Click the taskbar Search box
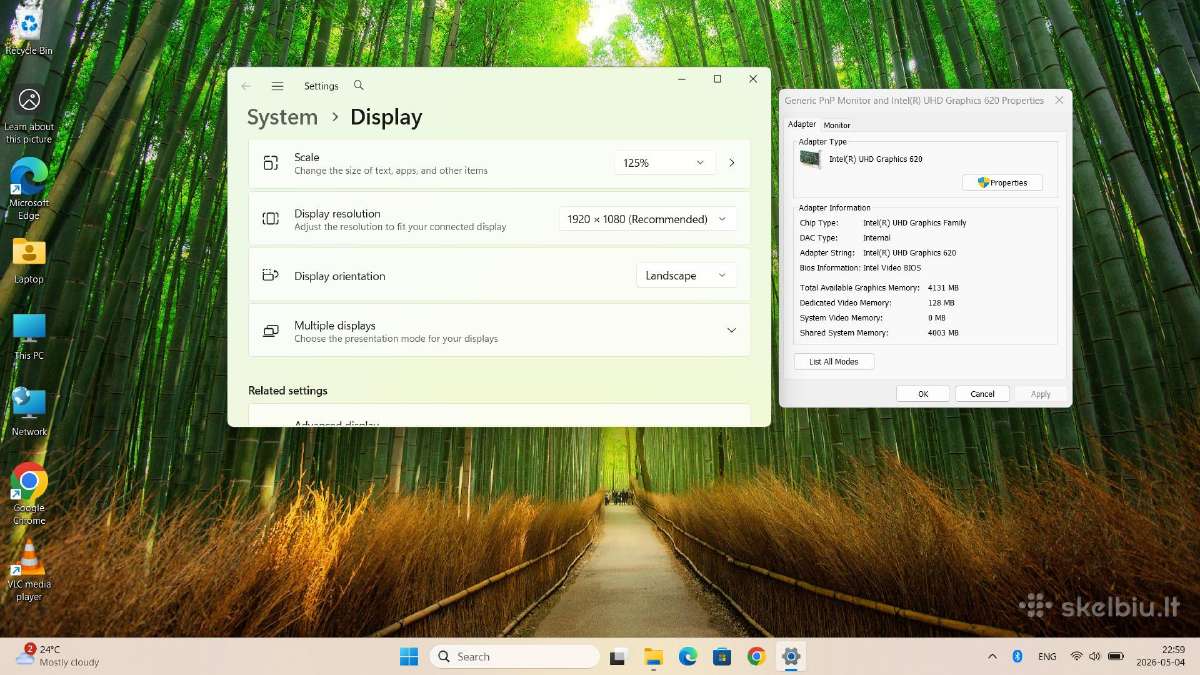This screenshot has width=1200, height=675. (x=515, y=656)
